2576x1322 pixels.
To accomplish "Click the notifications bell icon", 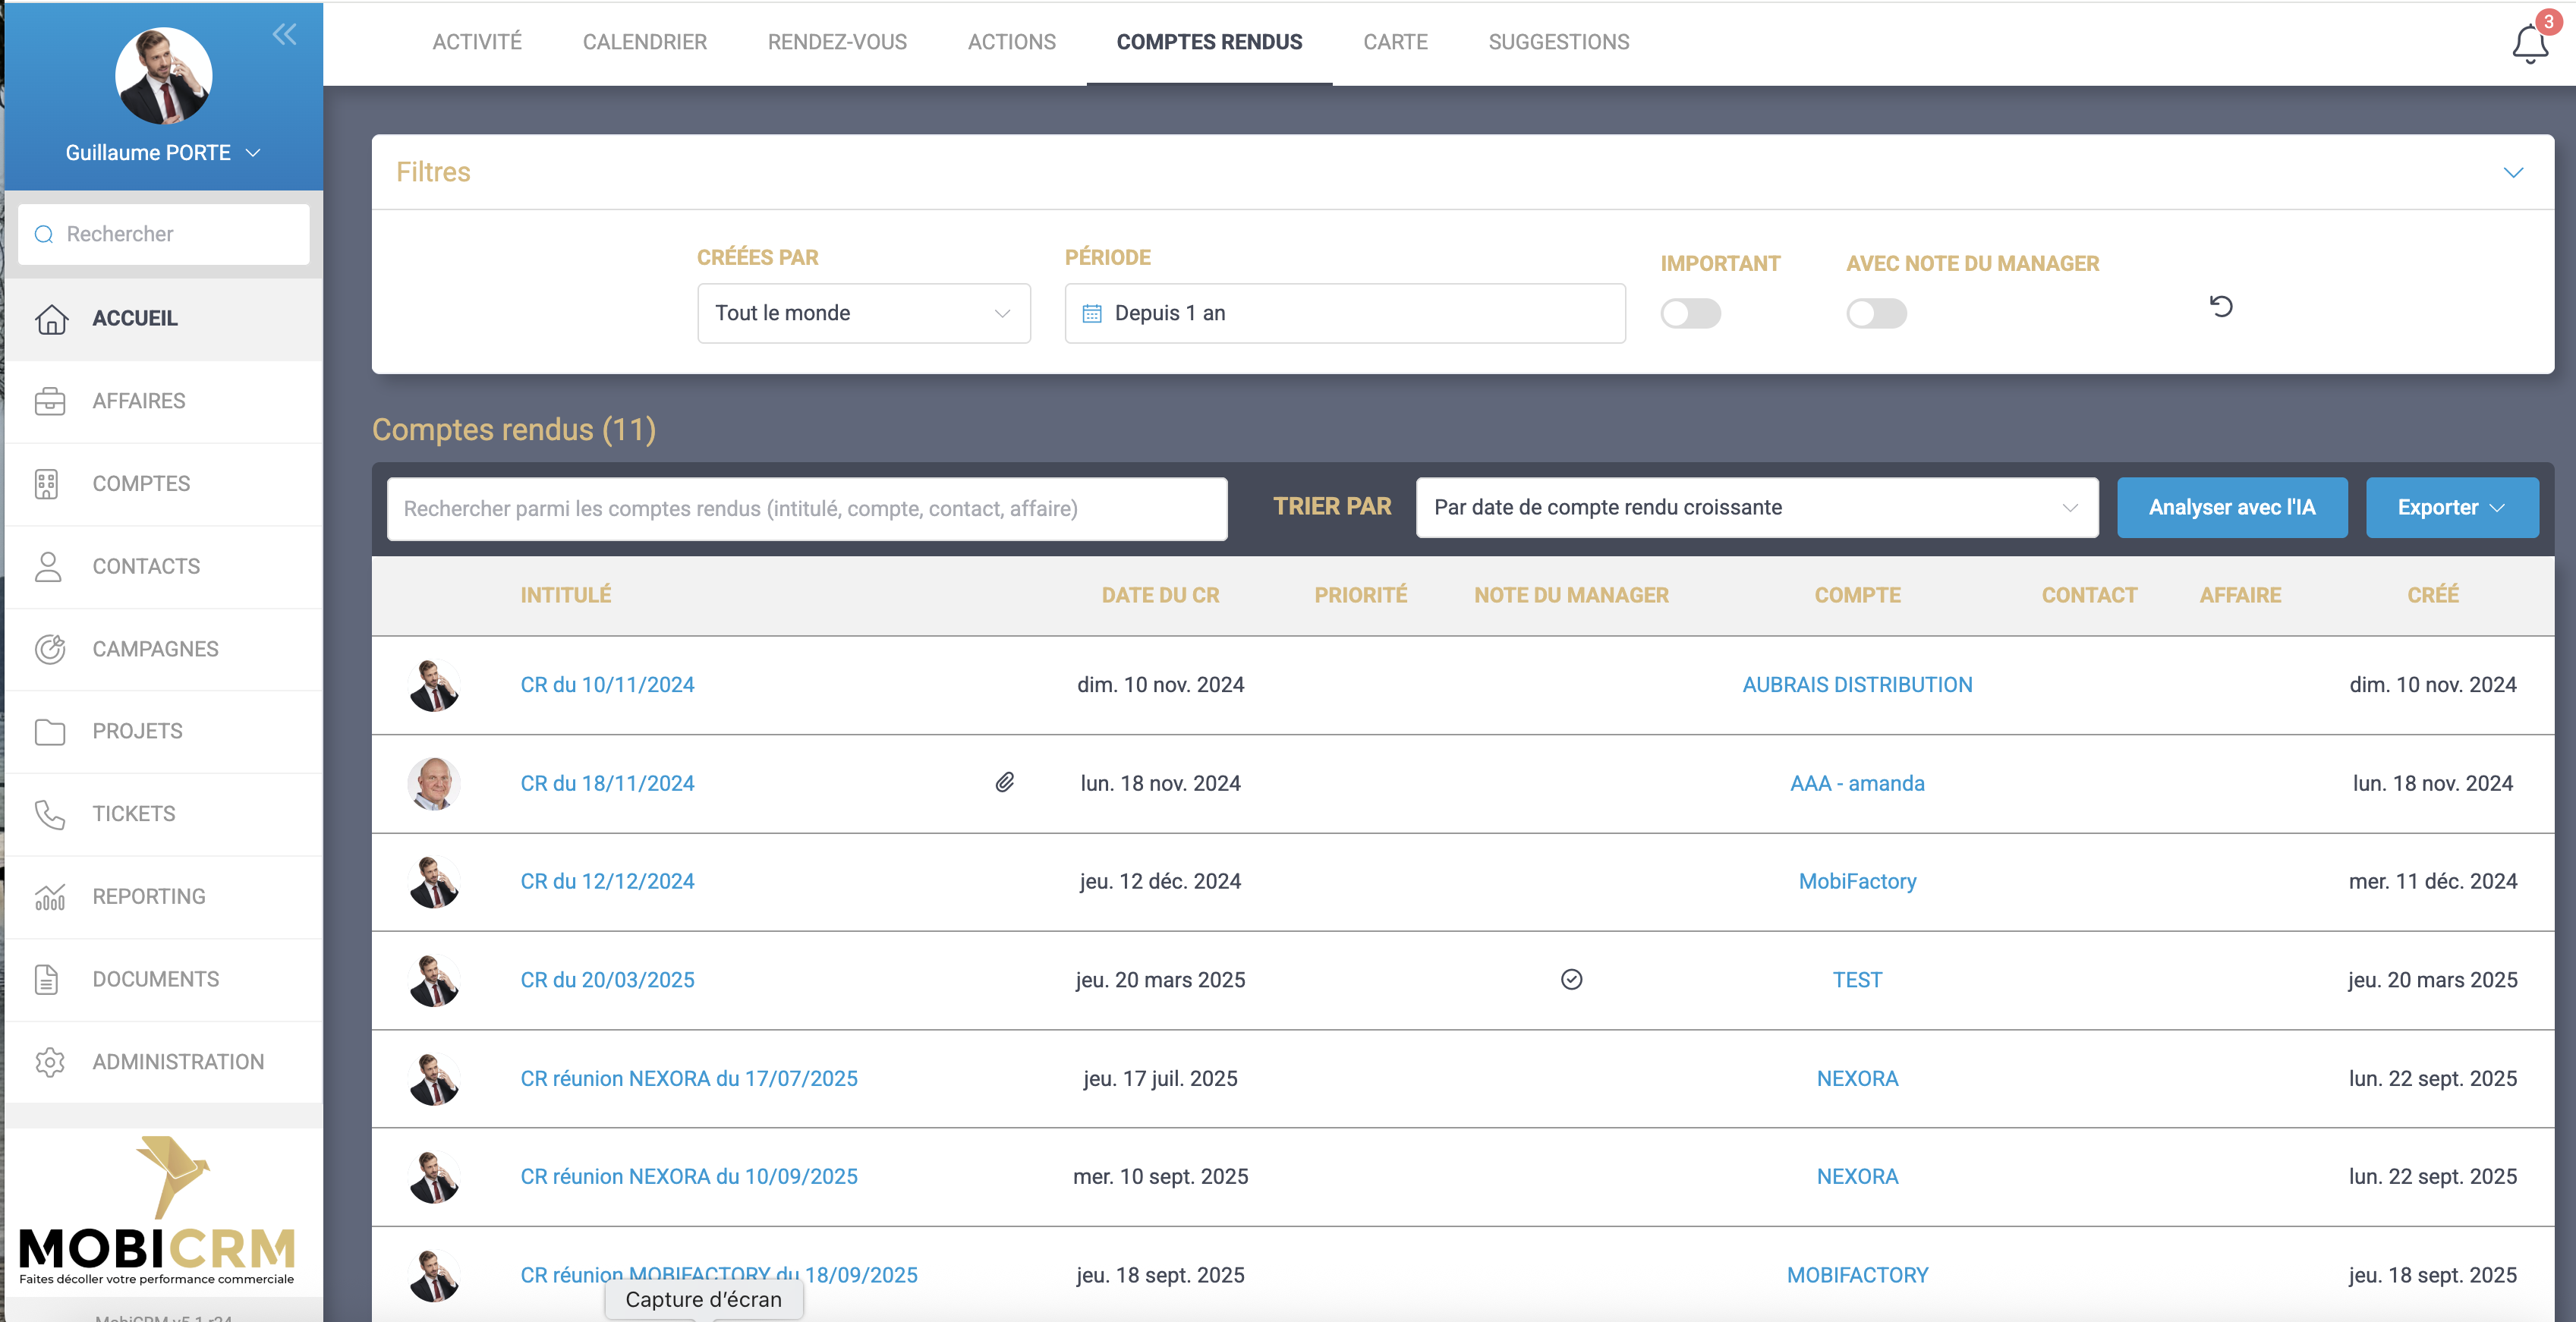I will coord(2529,43).
